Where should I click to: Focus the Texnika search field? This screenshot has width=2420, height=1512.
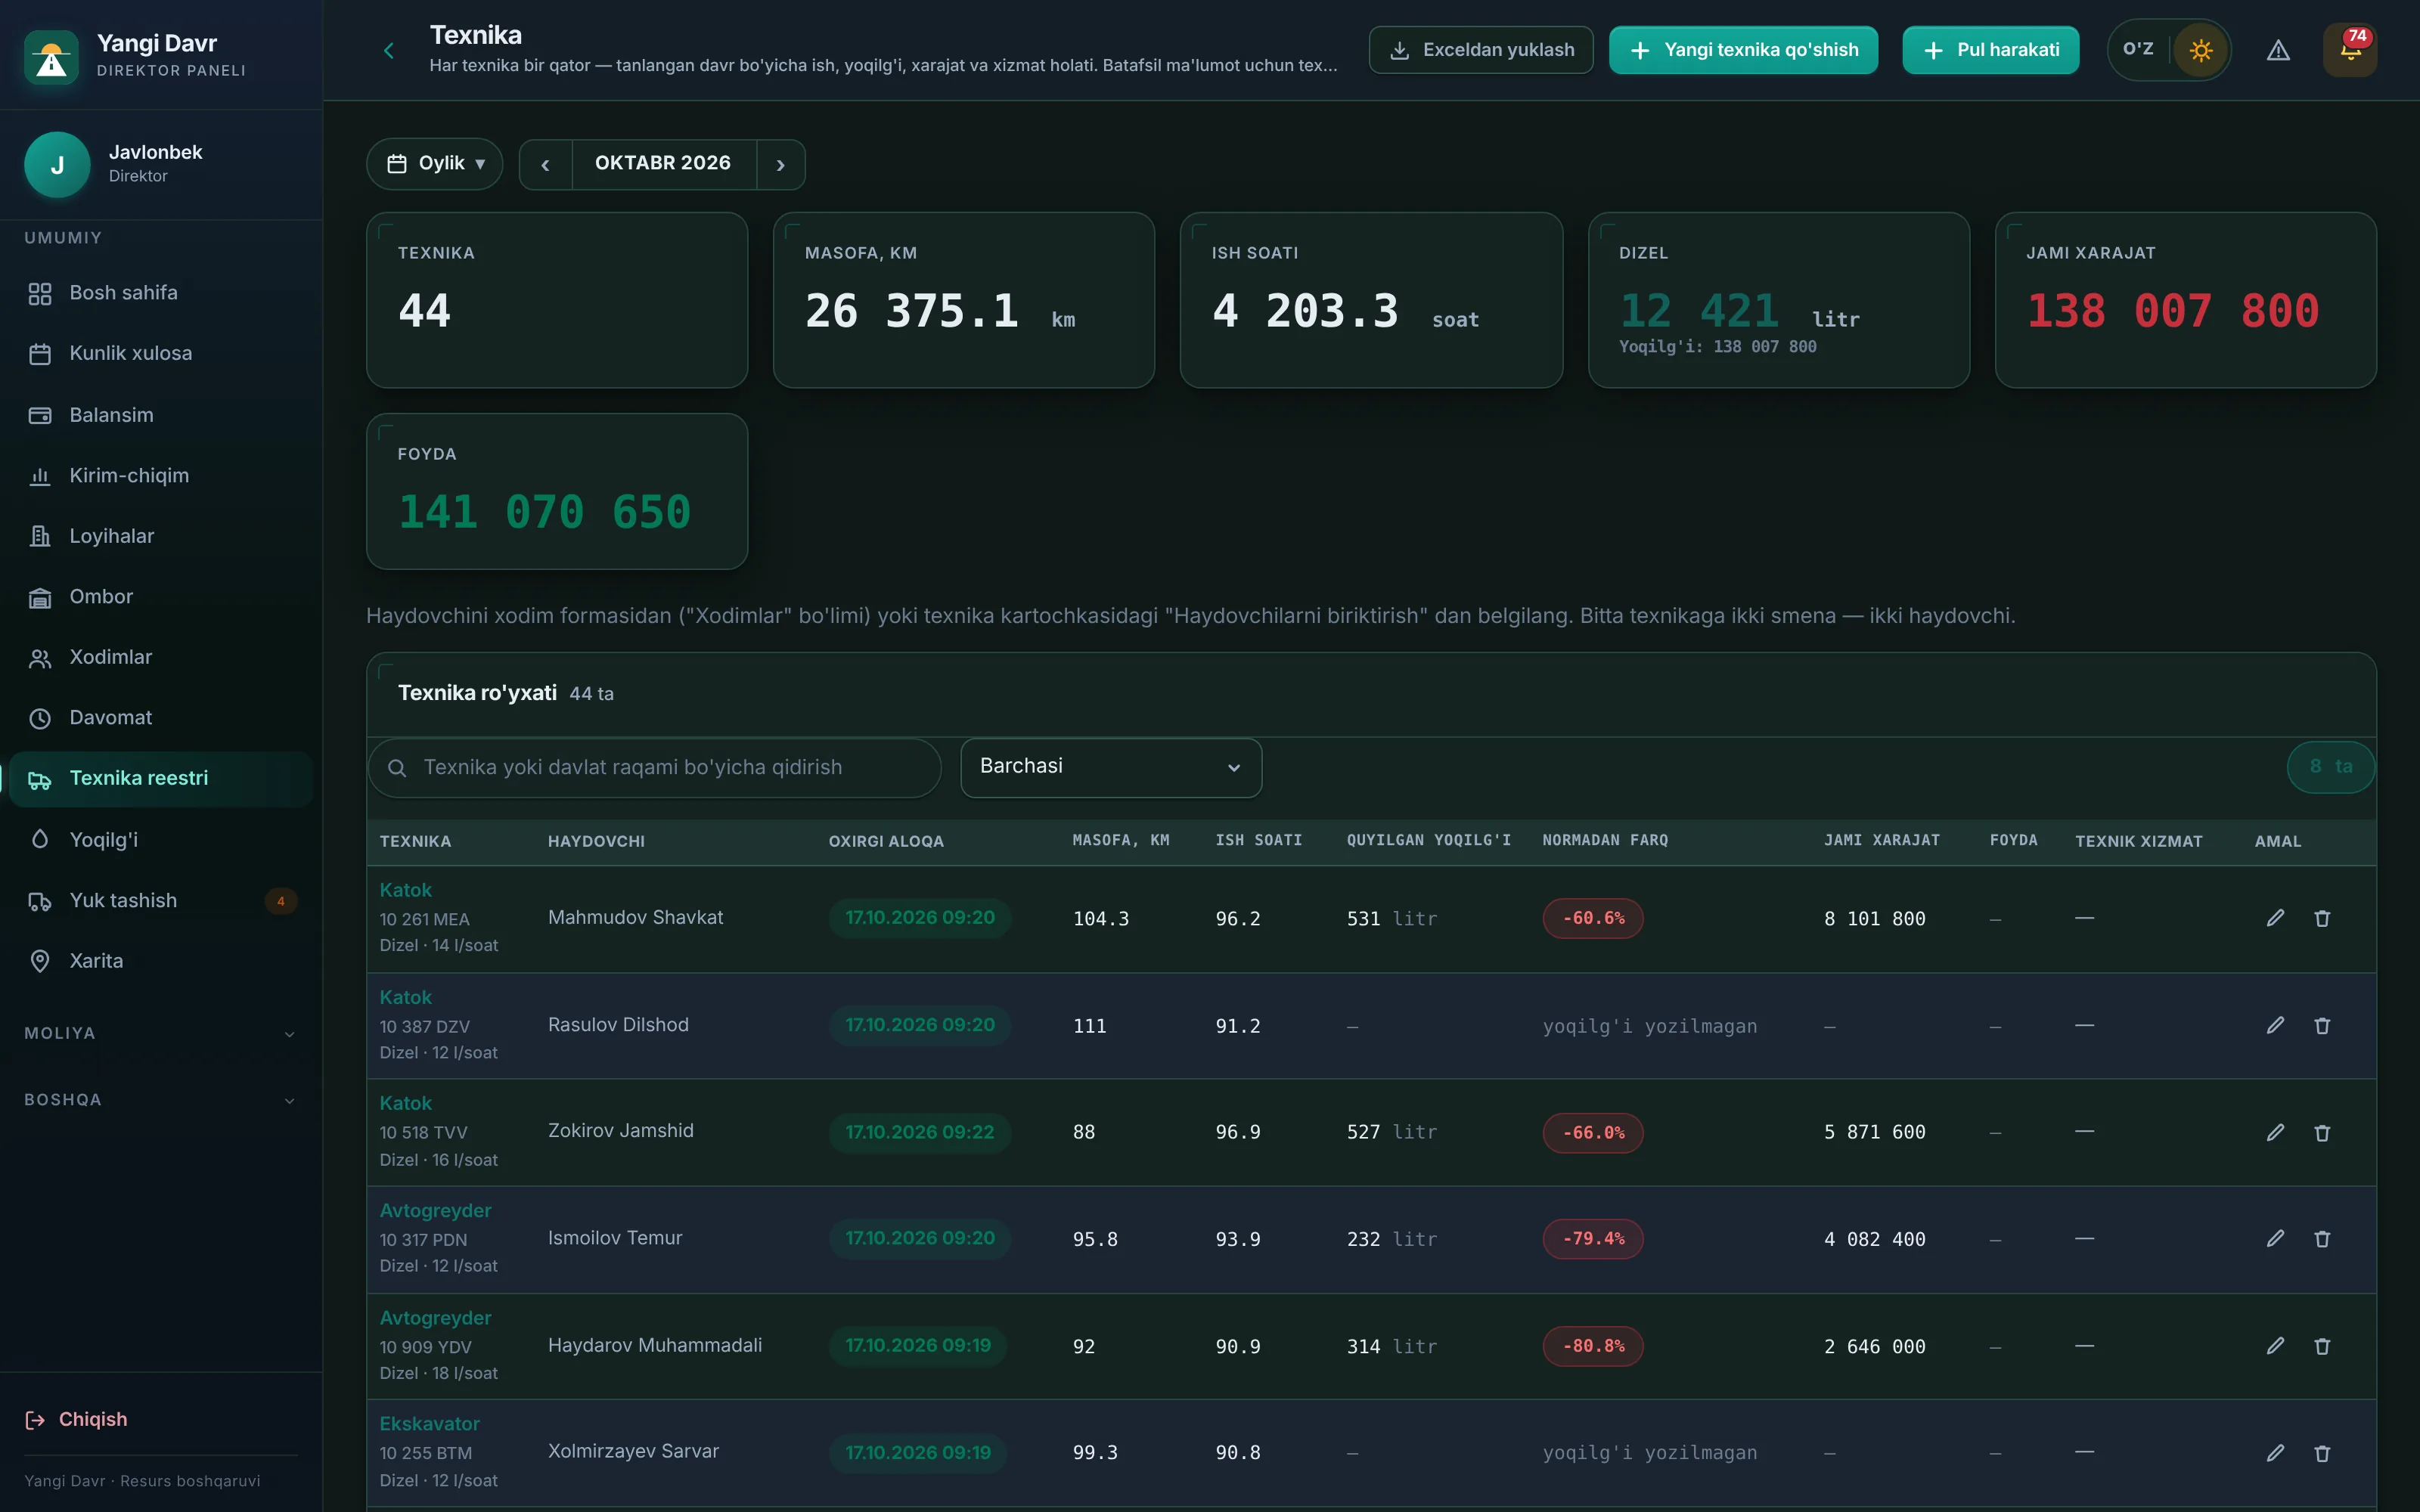(x=654, y=767)
